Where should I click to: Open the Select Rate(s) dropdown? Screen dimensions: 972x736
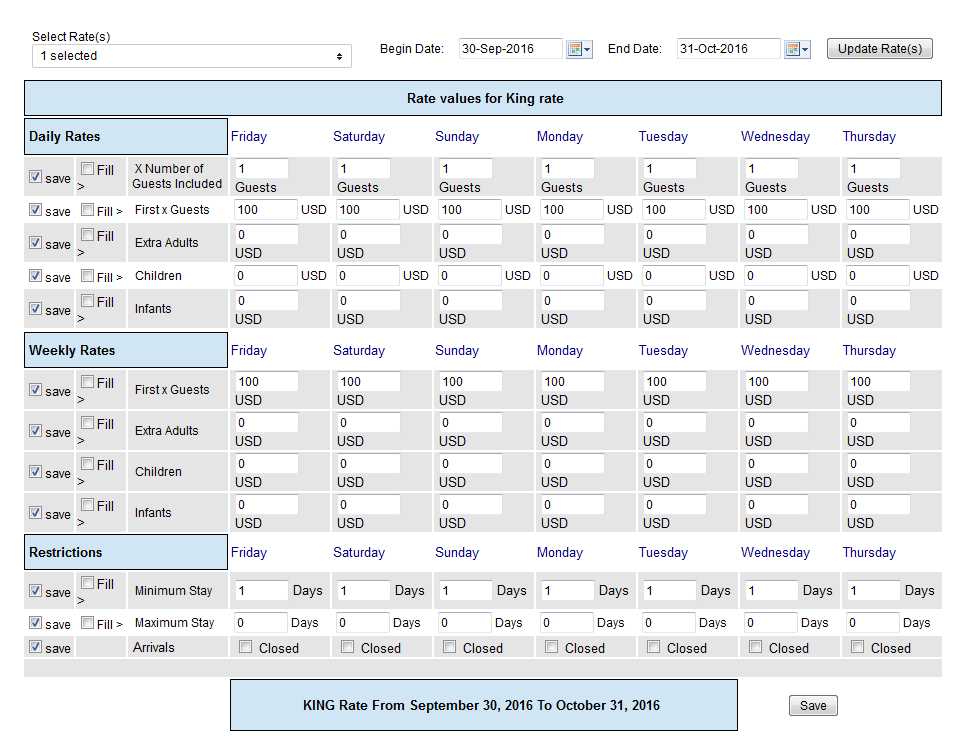pyautogui.click(x=192, y=56)
